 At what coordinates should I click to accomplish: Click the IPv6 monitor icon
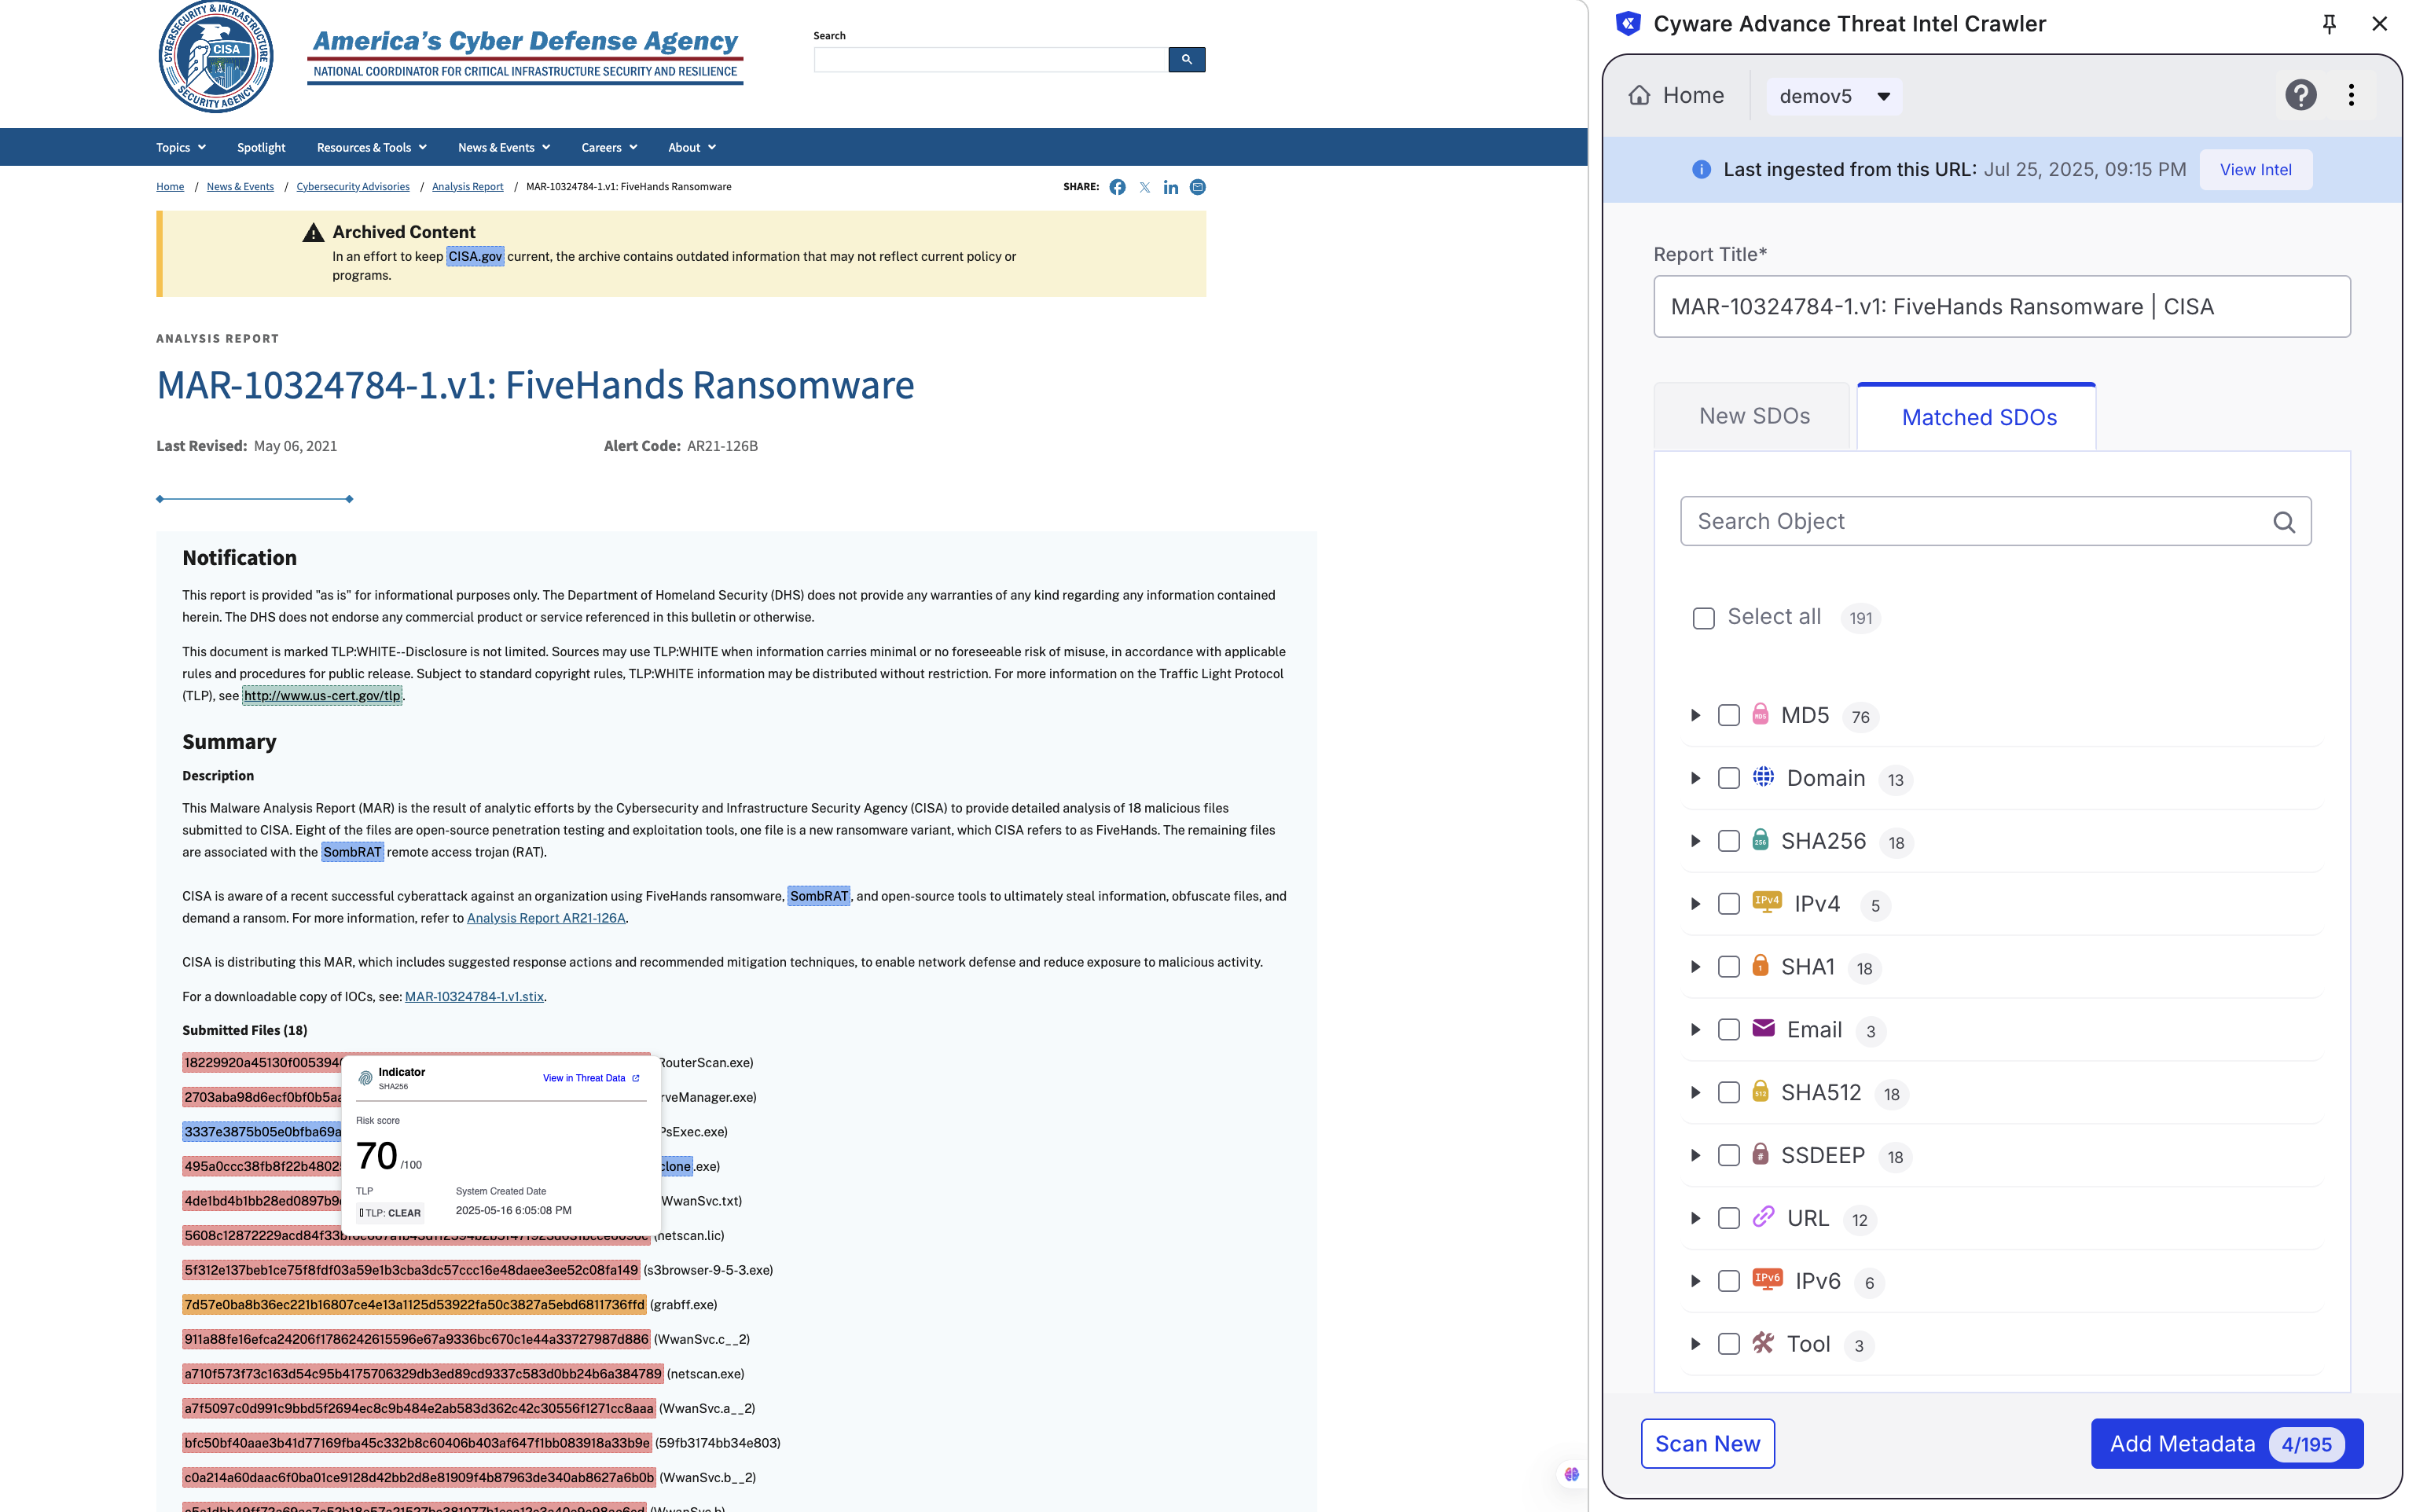[x=1767, y=1280]
